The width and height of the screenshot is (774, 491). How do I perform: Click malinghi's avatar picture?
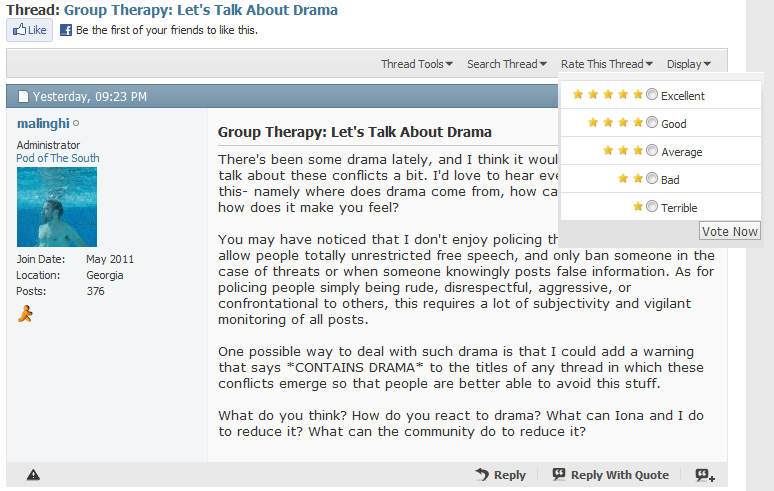(57, 207)
